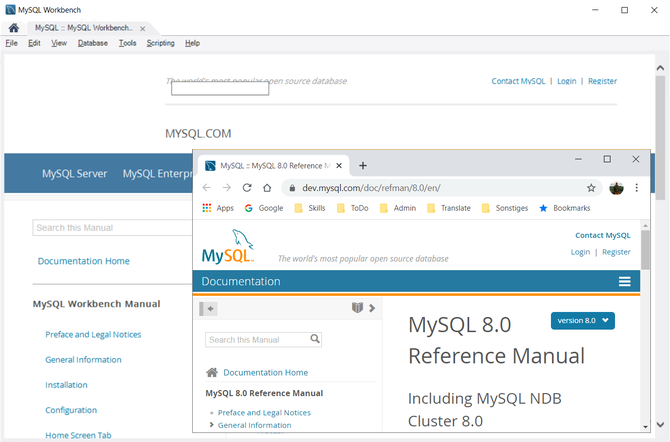Click the Search this Manual field in Workbench
The height and width of the screenshot is (442, 670).
[x=112, y=228]
